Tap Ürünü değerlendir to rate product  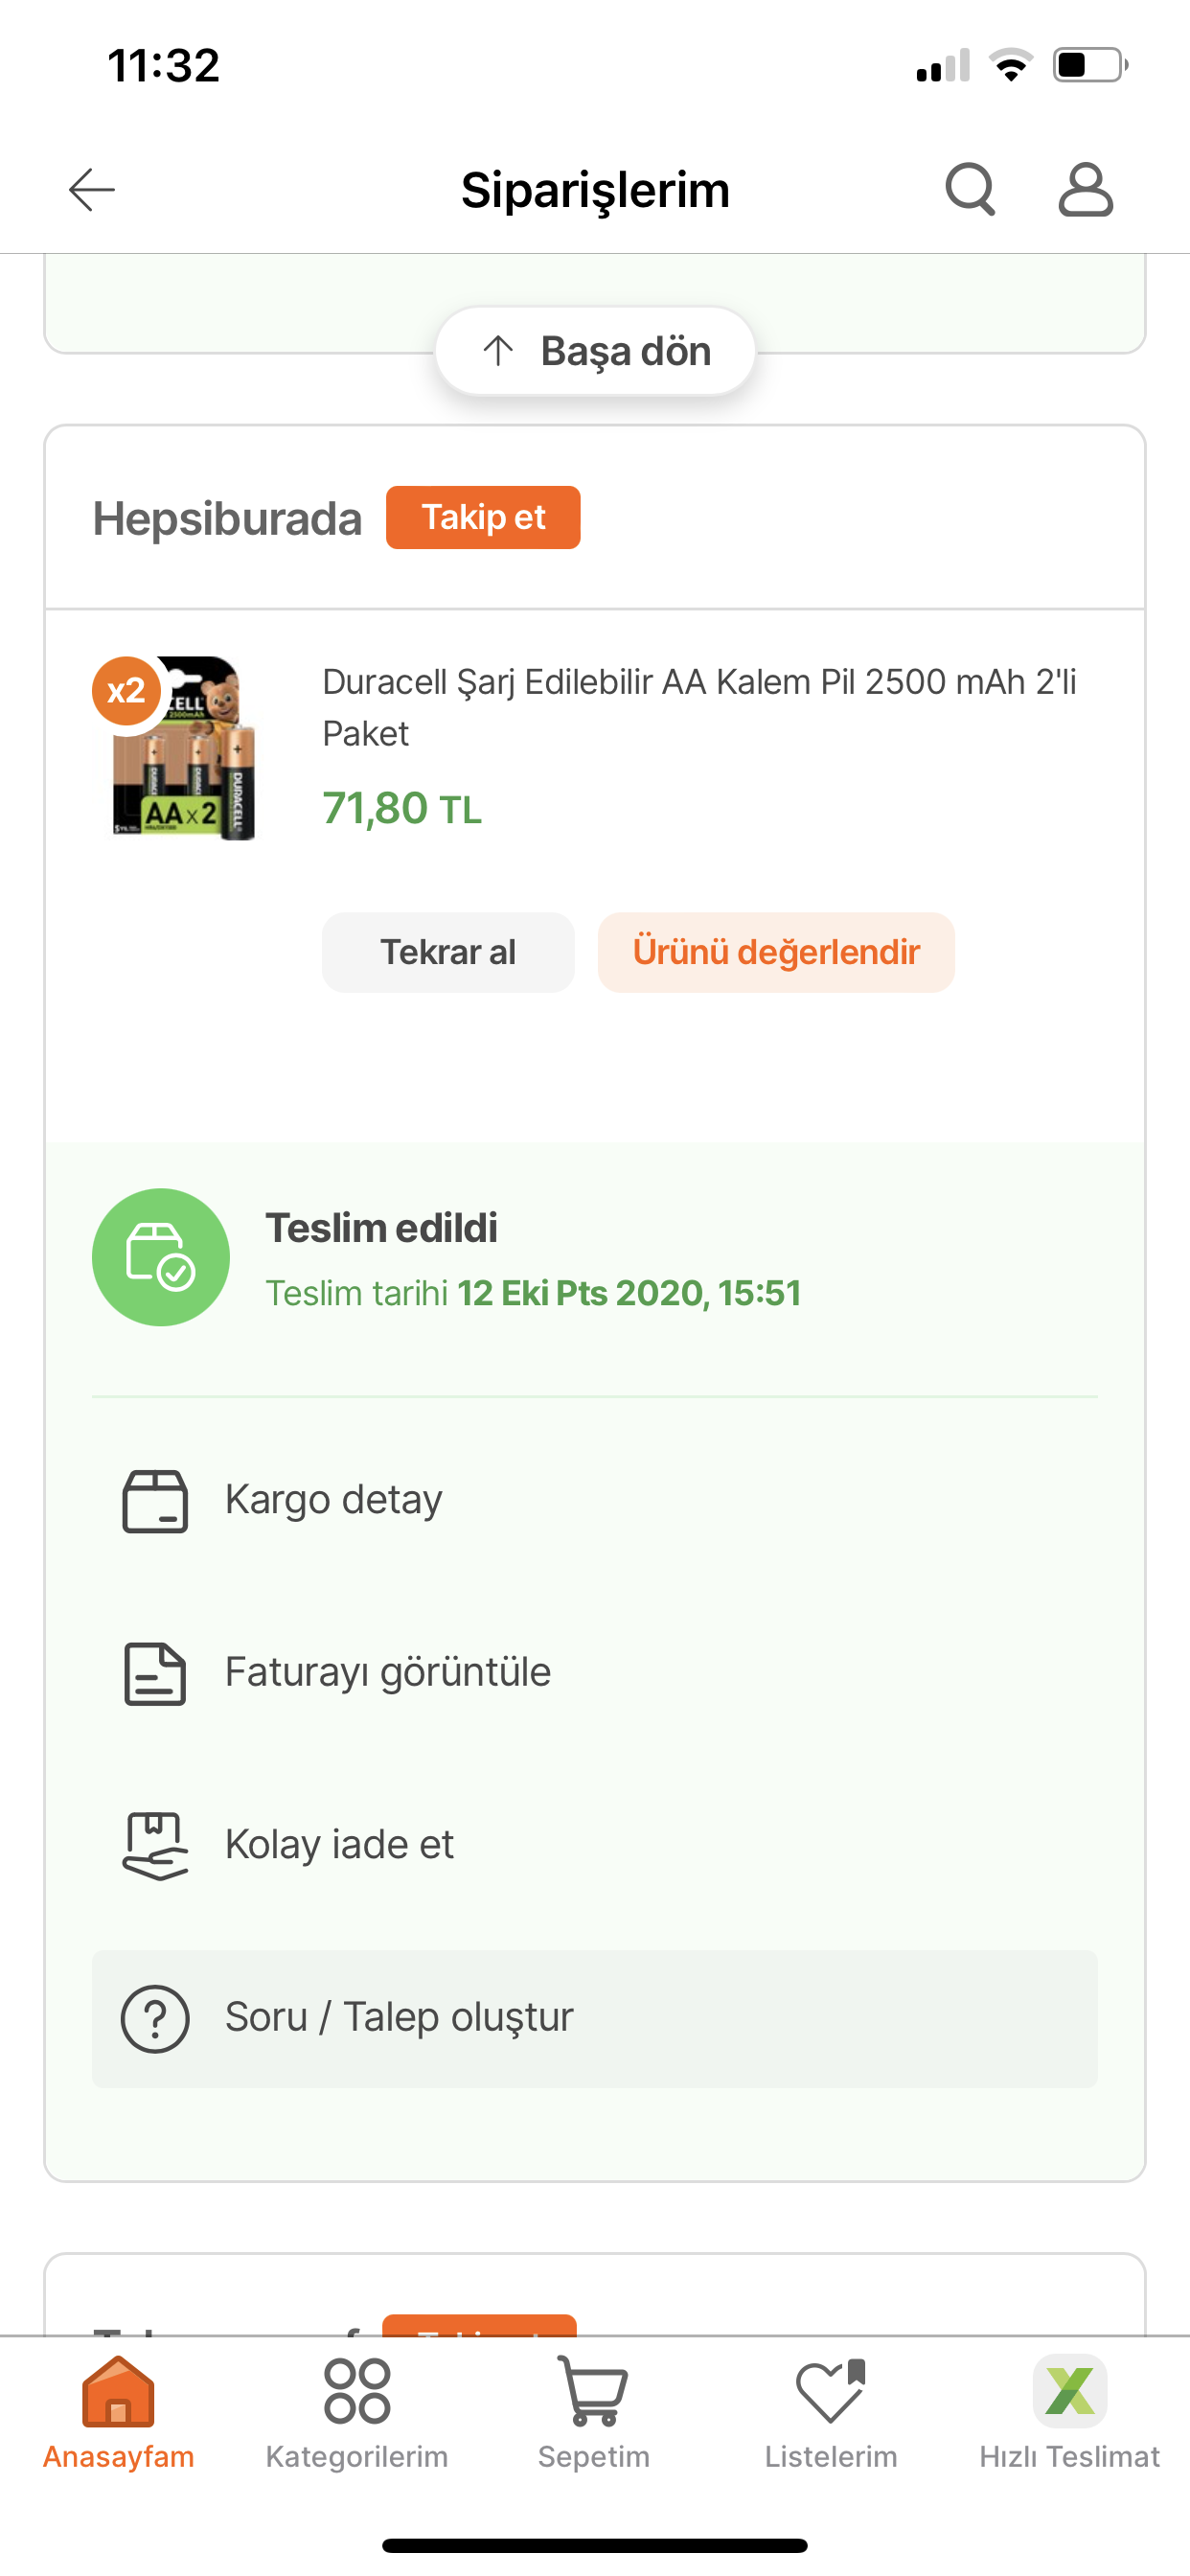click(x=776, y=952)
